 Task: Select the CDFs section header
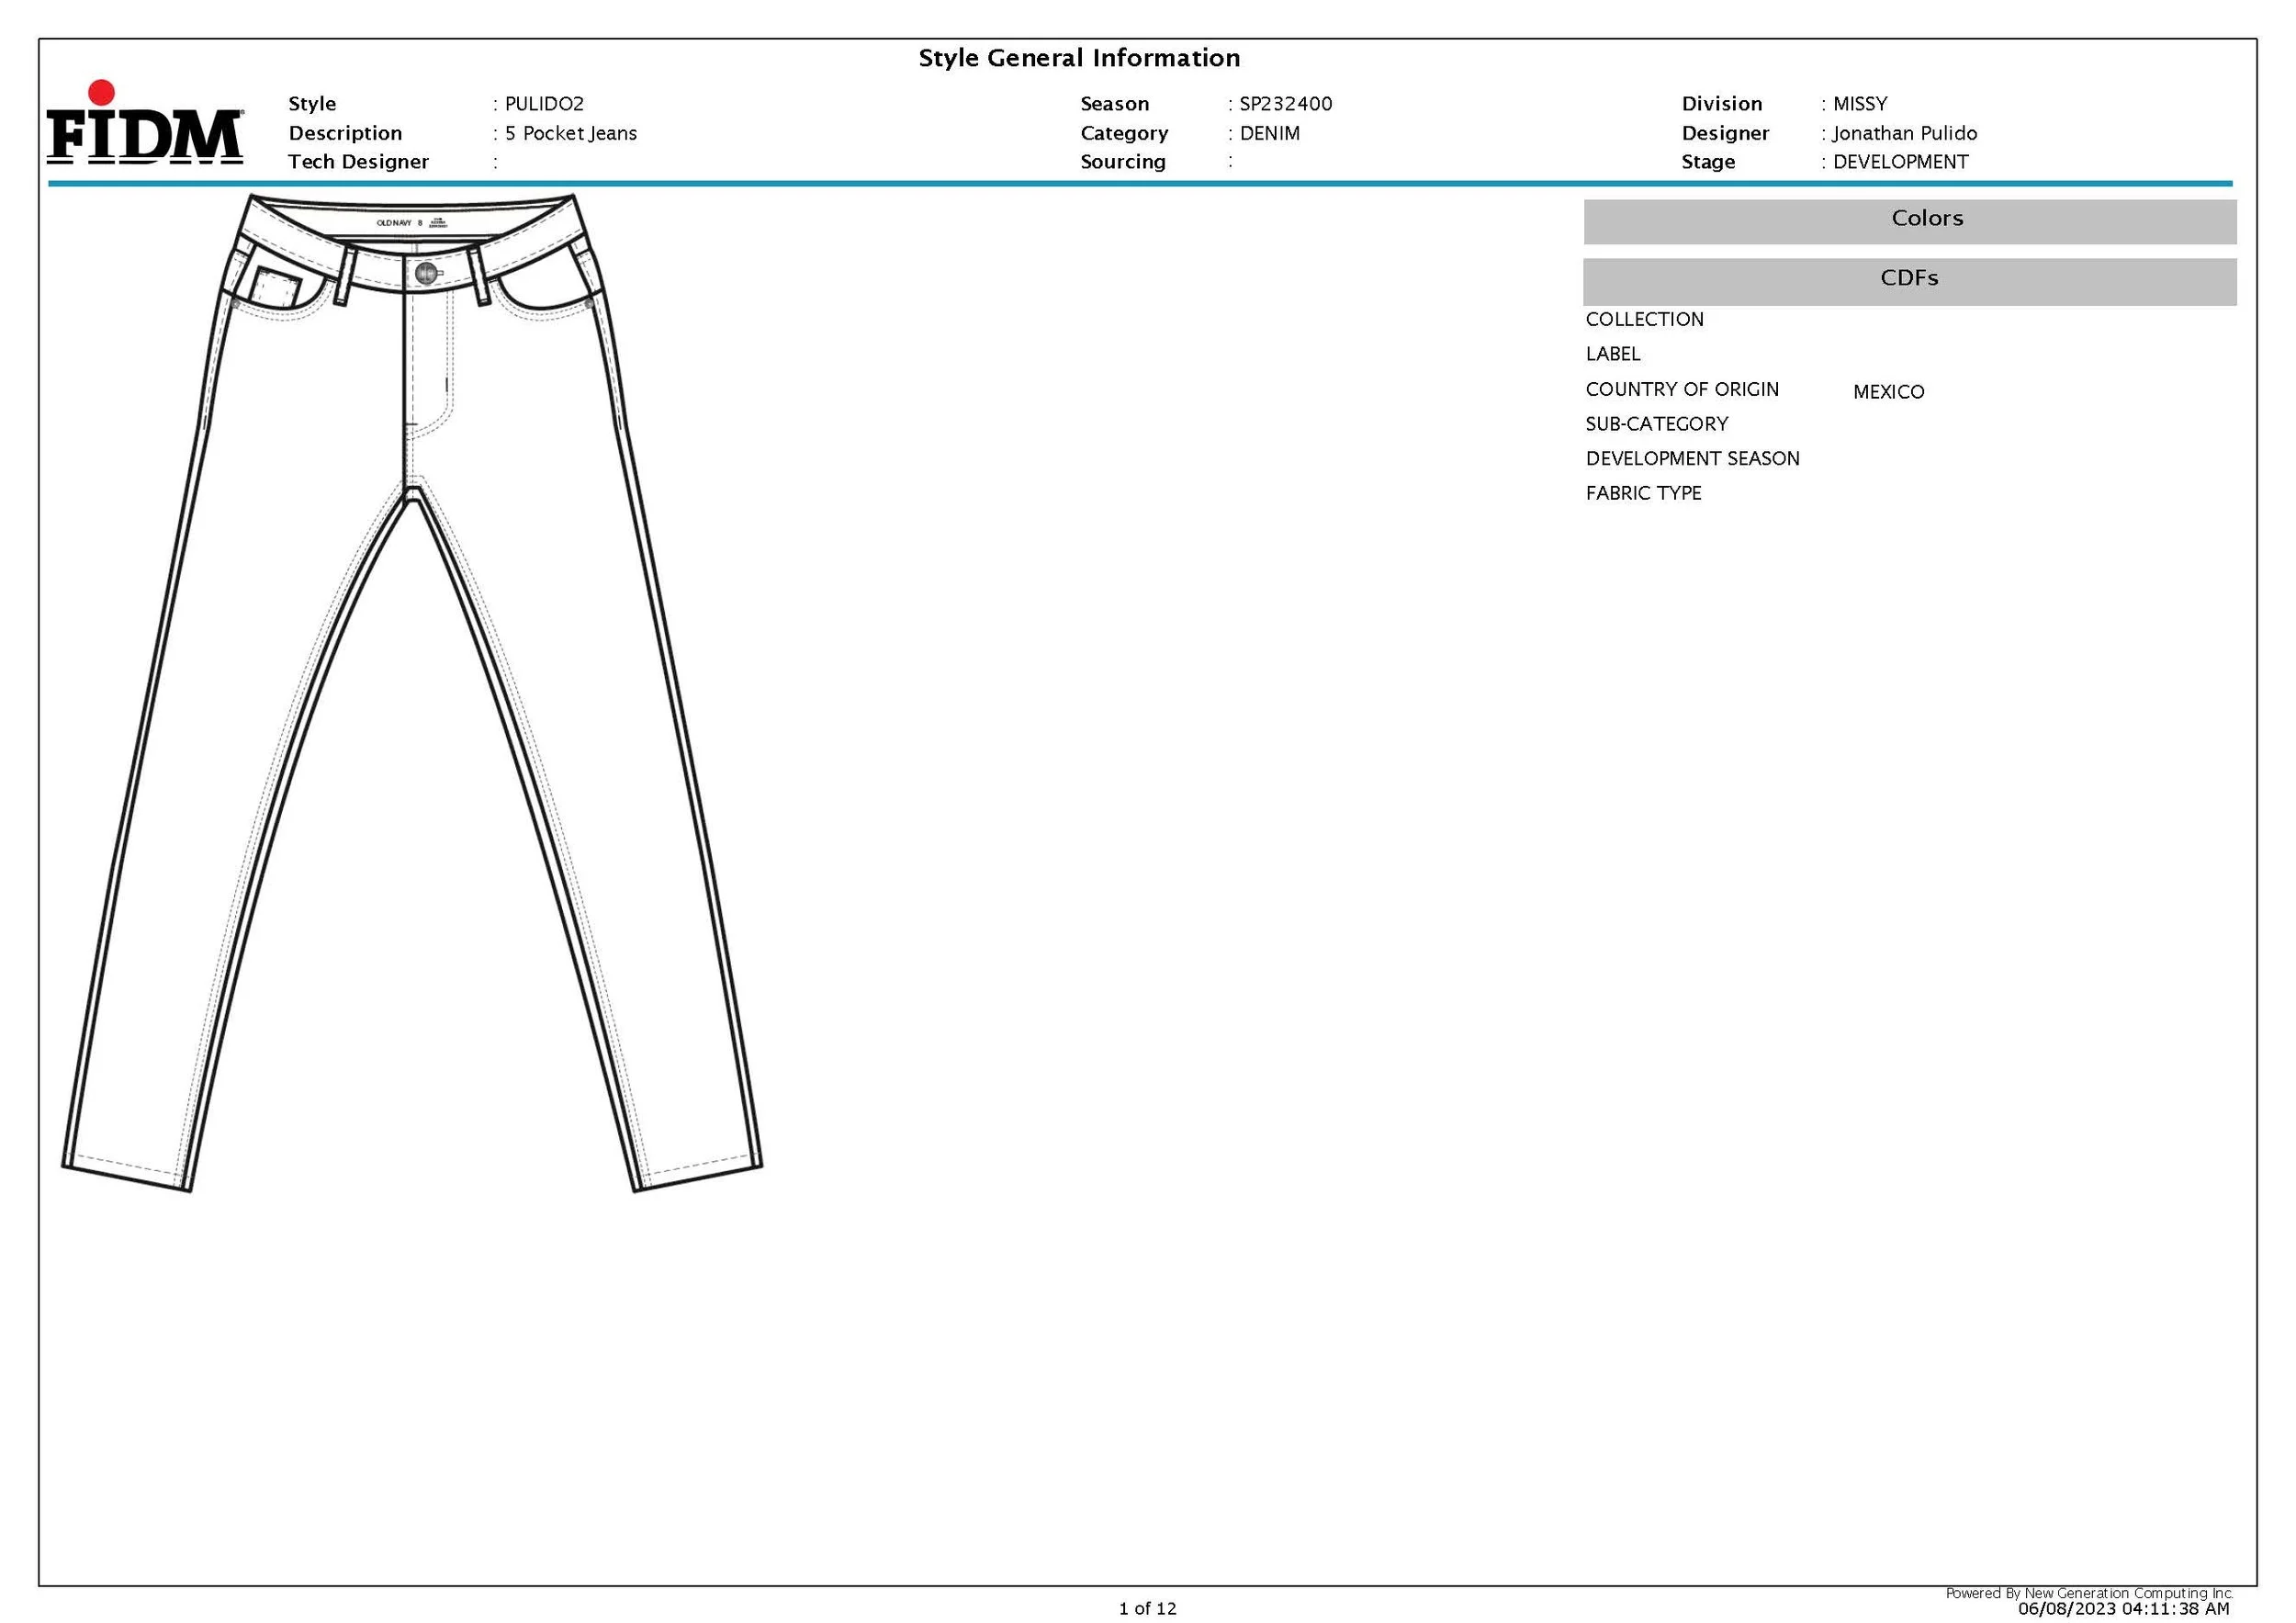(x=1908, y=280)
